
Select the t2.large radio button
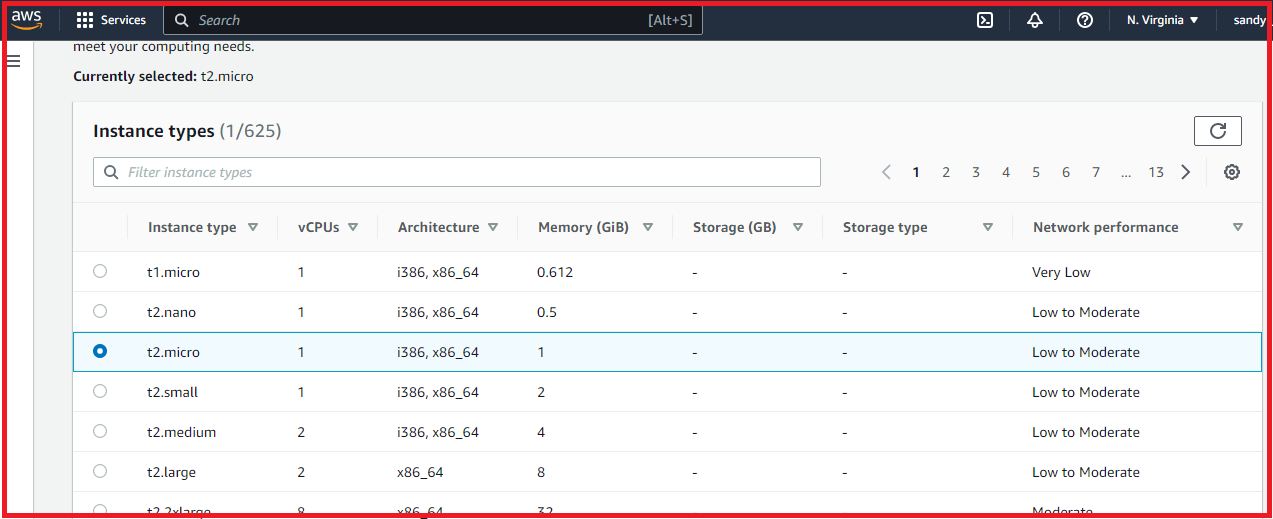tap(100, 471)
